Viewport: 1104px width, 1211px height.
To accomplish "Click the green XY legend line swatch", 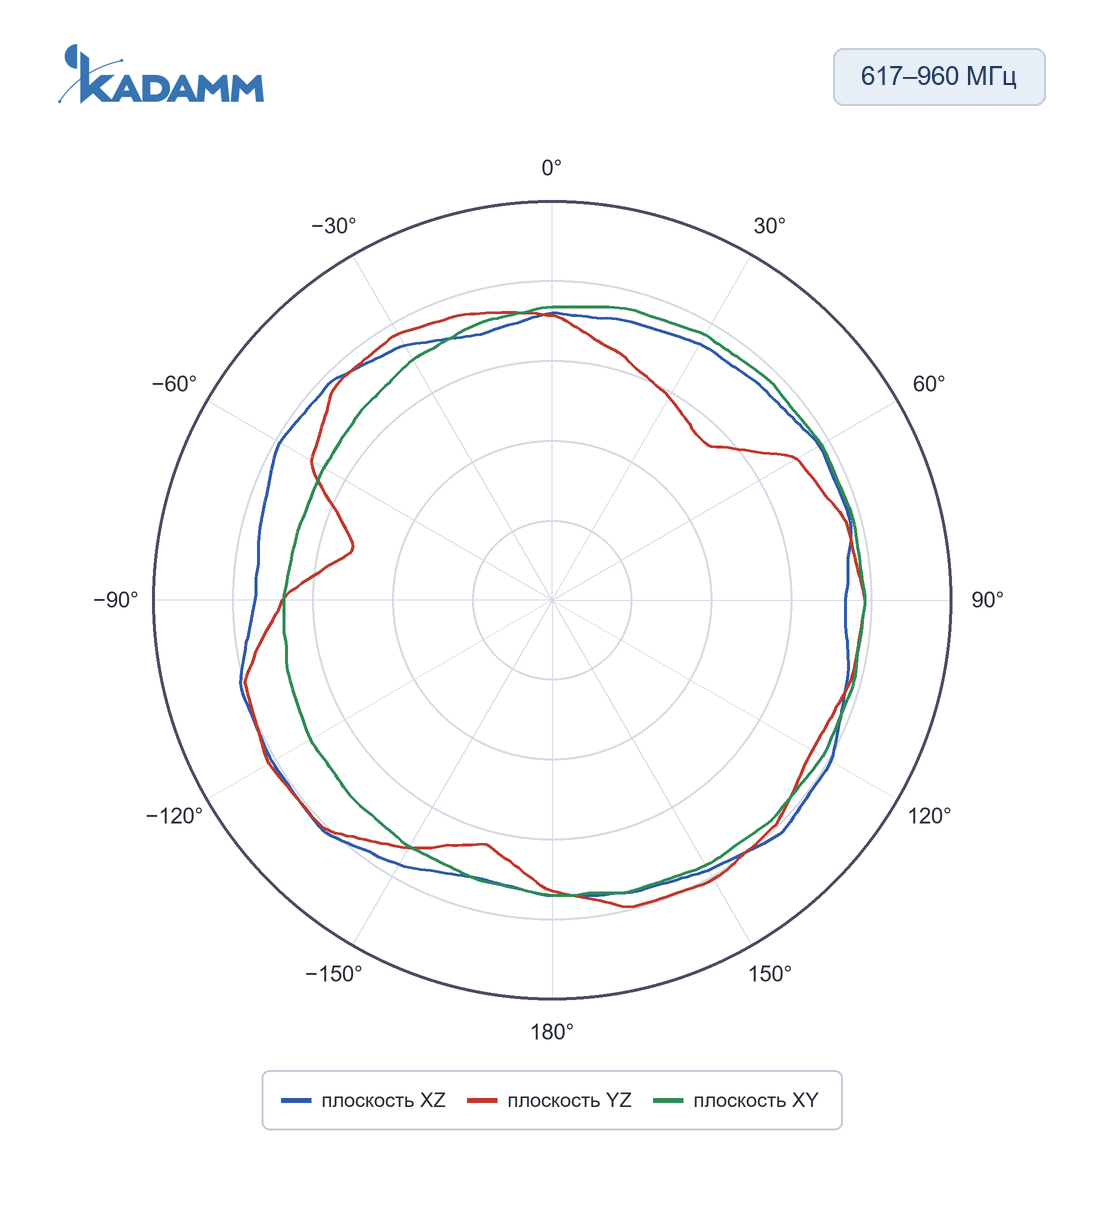I will click(669, 1101).
